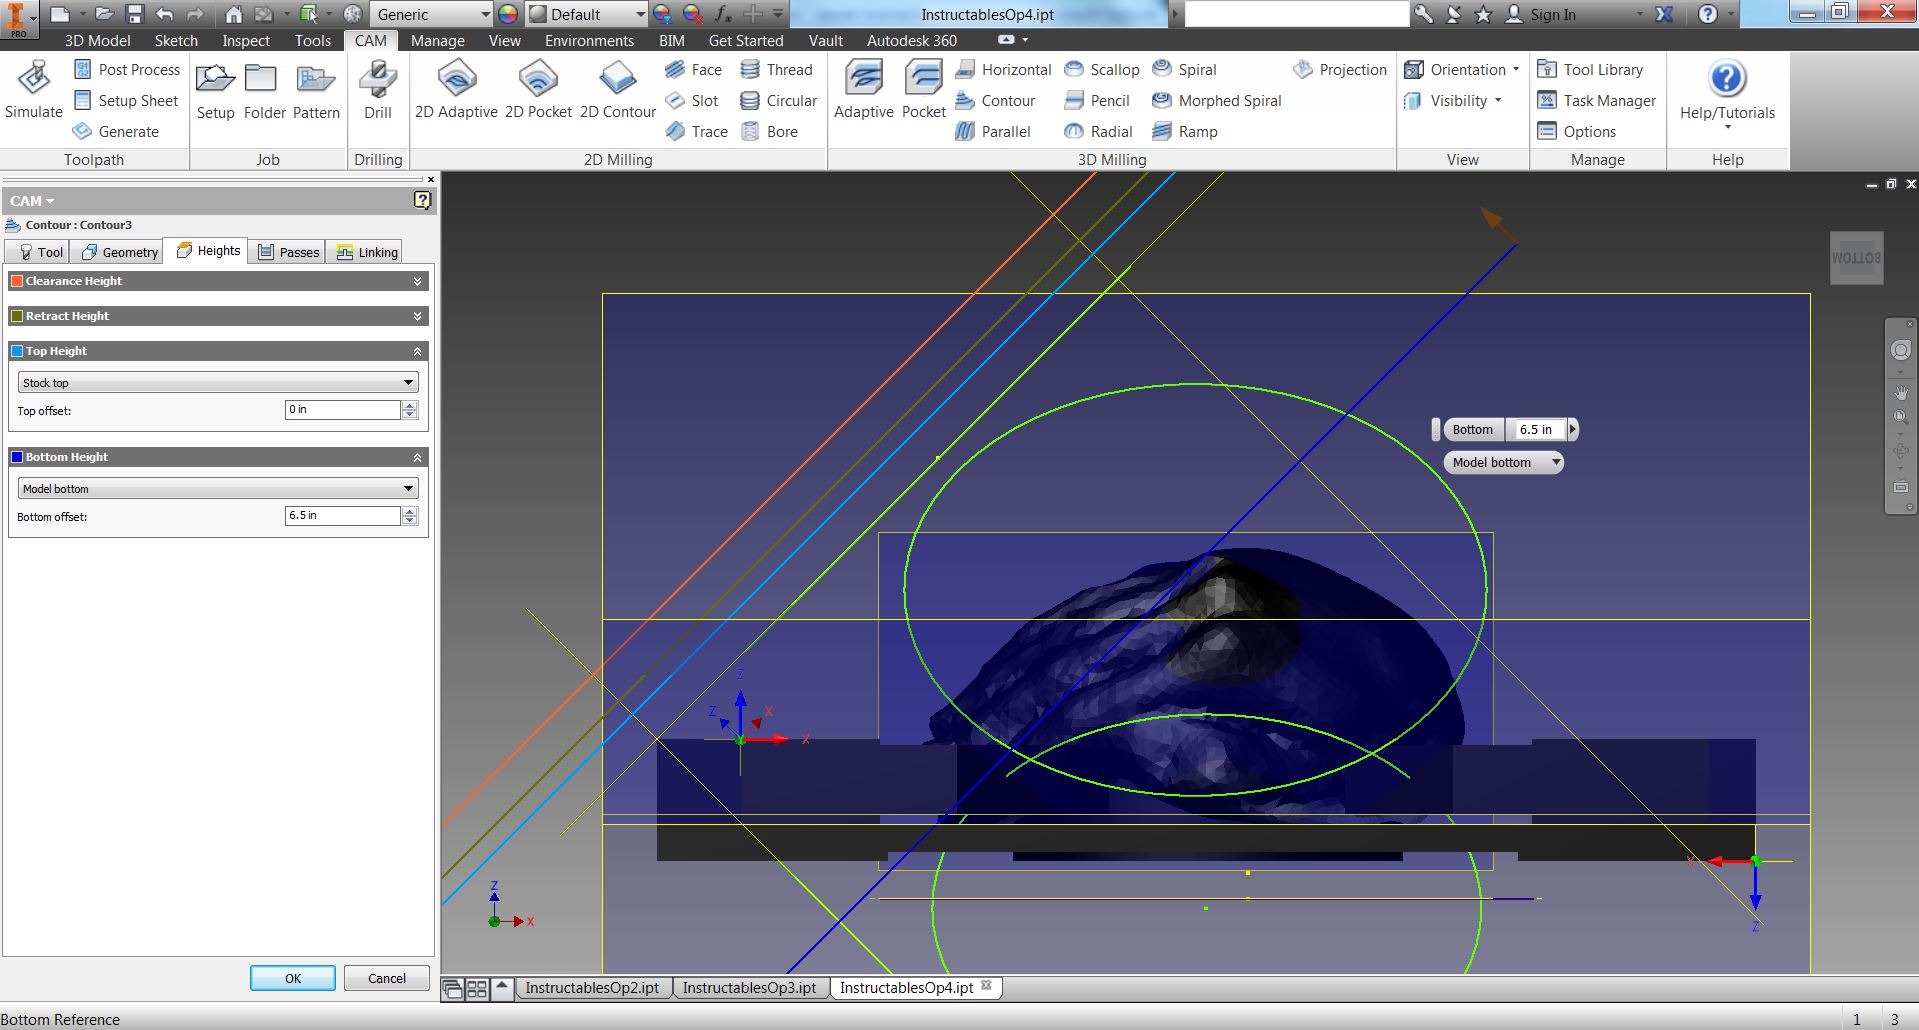Open Post Process
The width and height of the screenshot is (1919, 1030).
[127, 70]
